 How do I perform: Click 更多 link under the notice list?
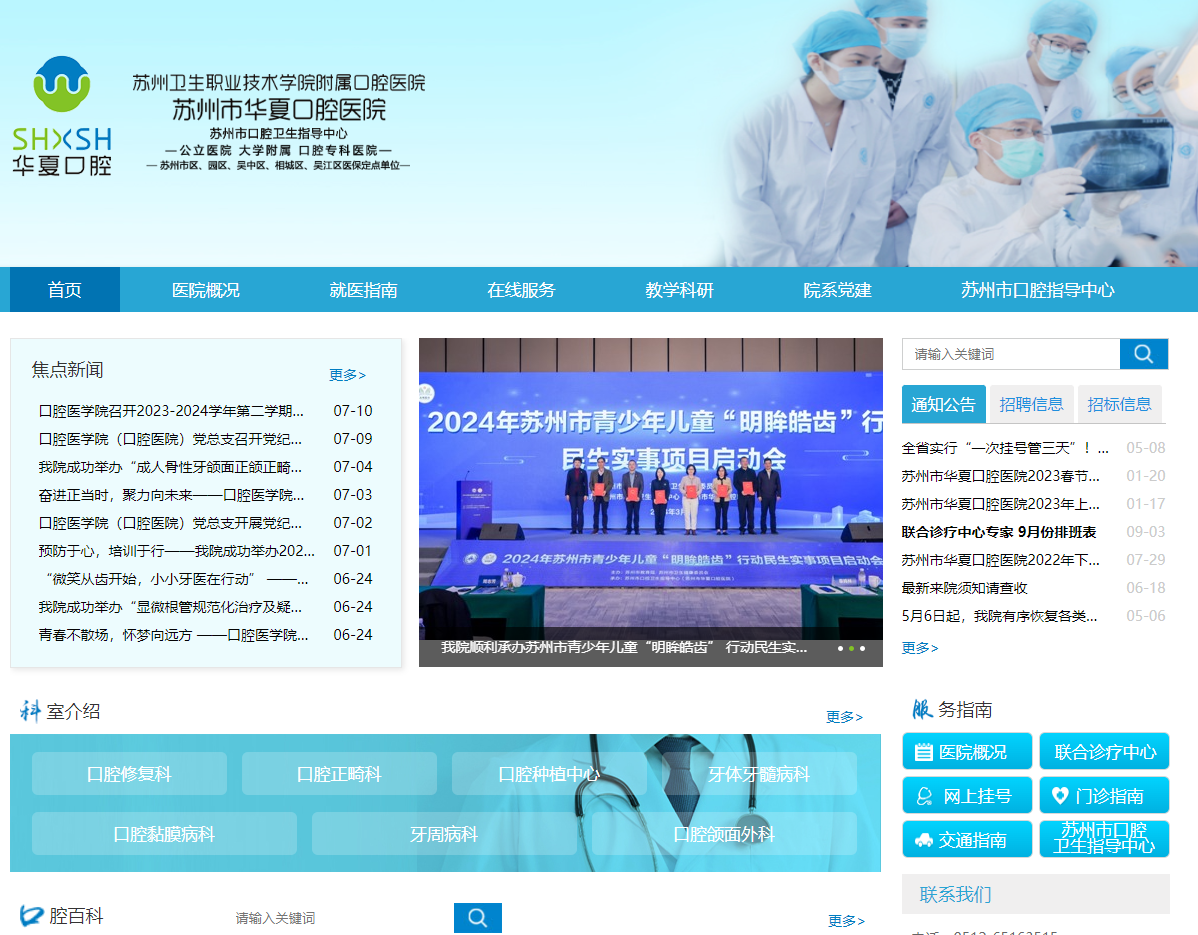920,648
